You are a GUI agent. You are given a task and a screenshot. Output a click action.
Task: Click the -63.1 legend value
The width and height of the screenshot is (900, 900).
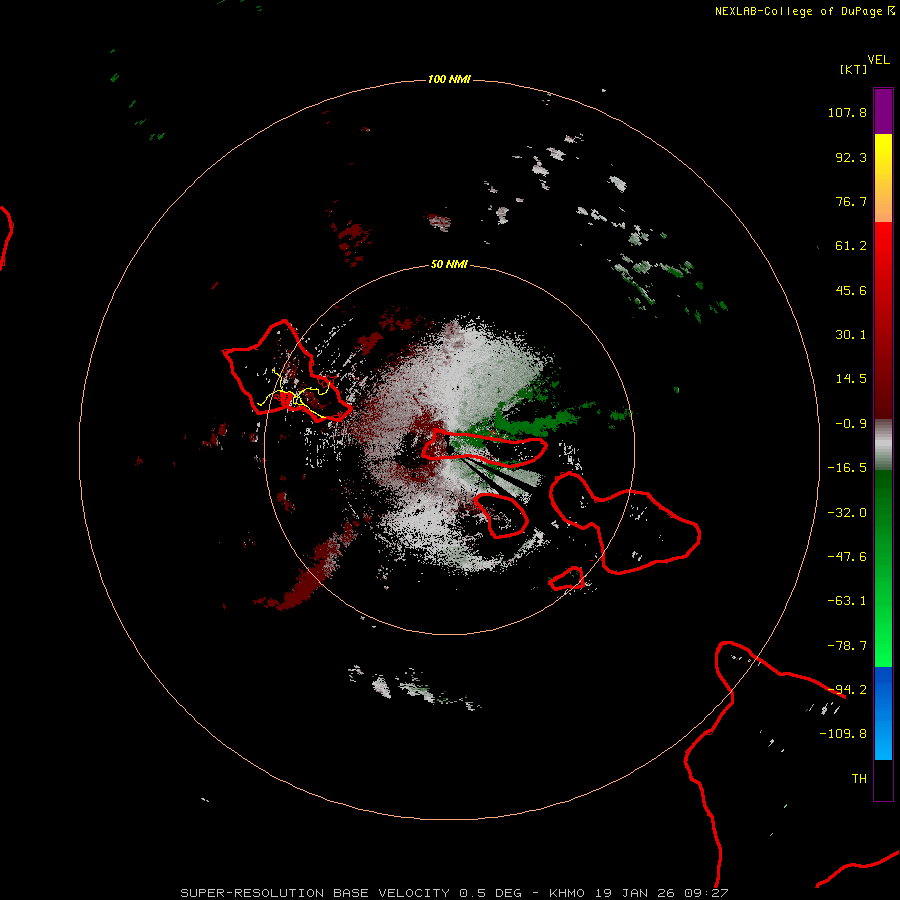pos(847,601)
